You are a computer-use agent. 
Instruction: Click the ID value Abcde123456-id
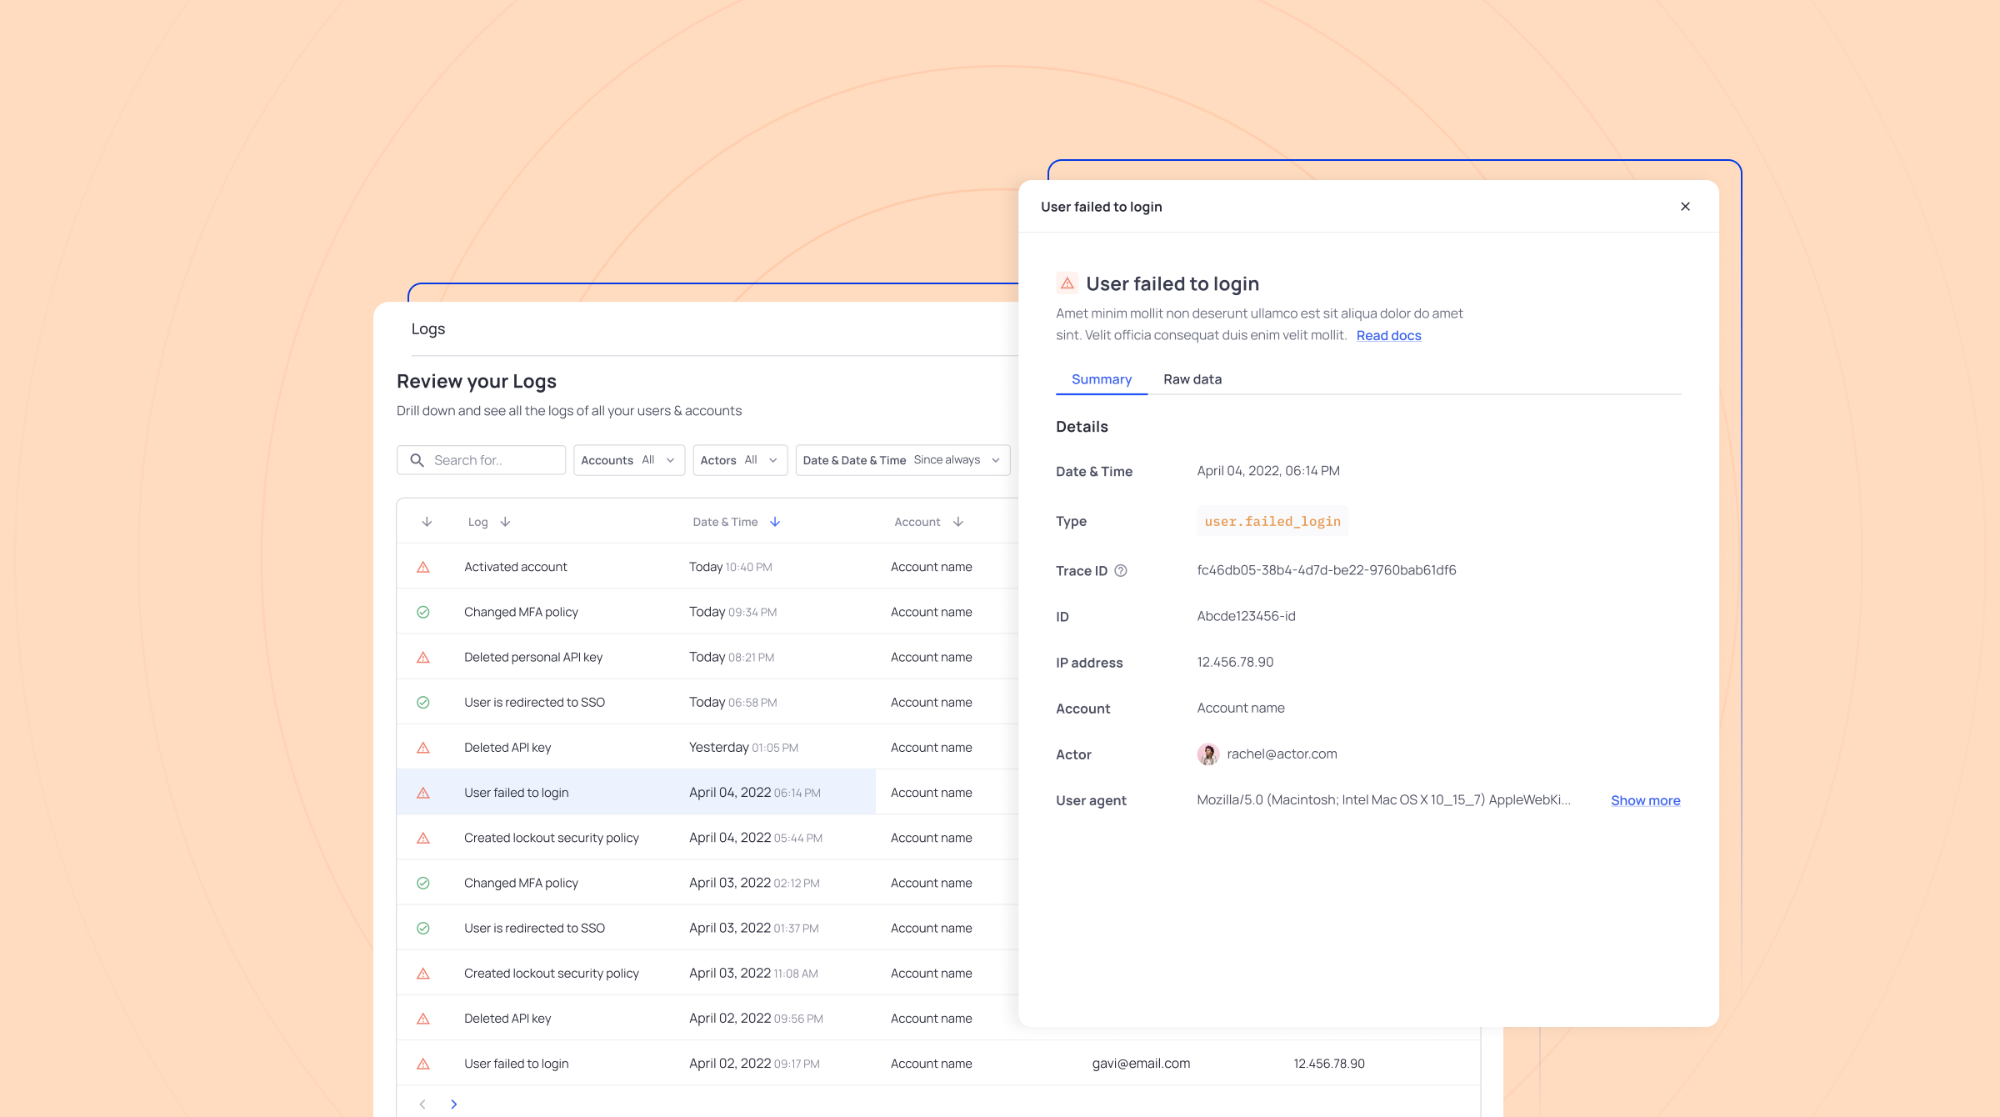click(1246, 616)
